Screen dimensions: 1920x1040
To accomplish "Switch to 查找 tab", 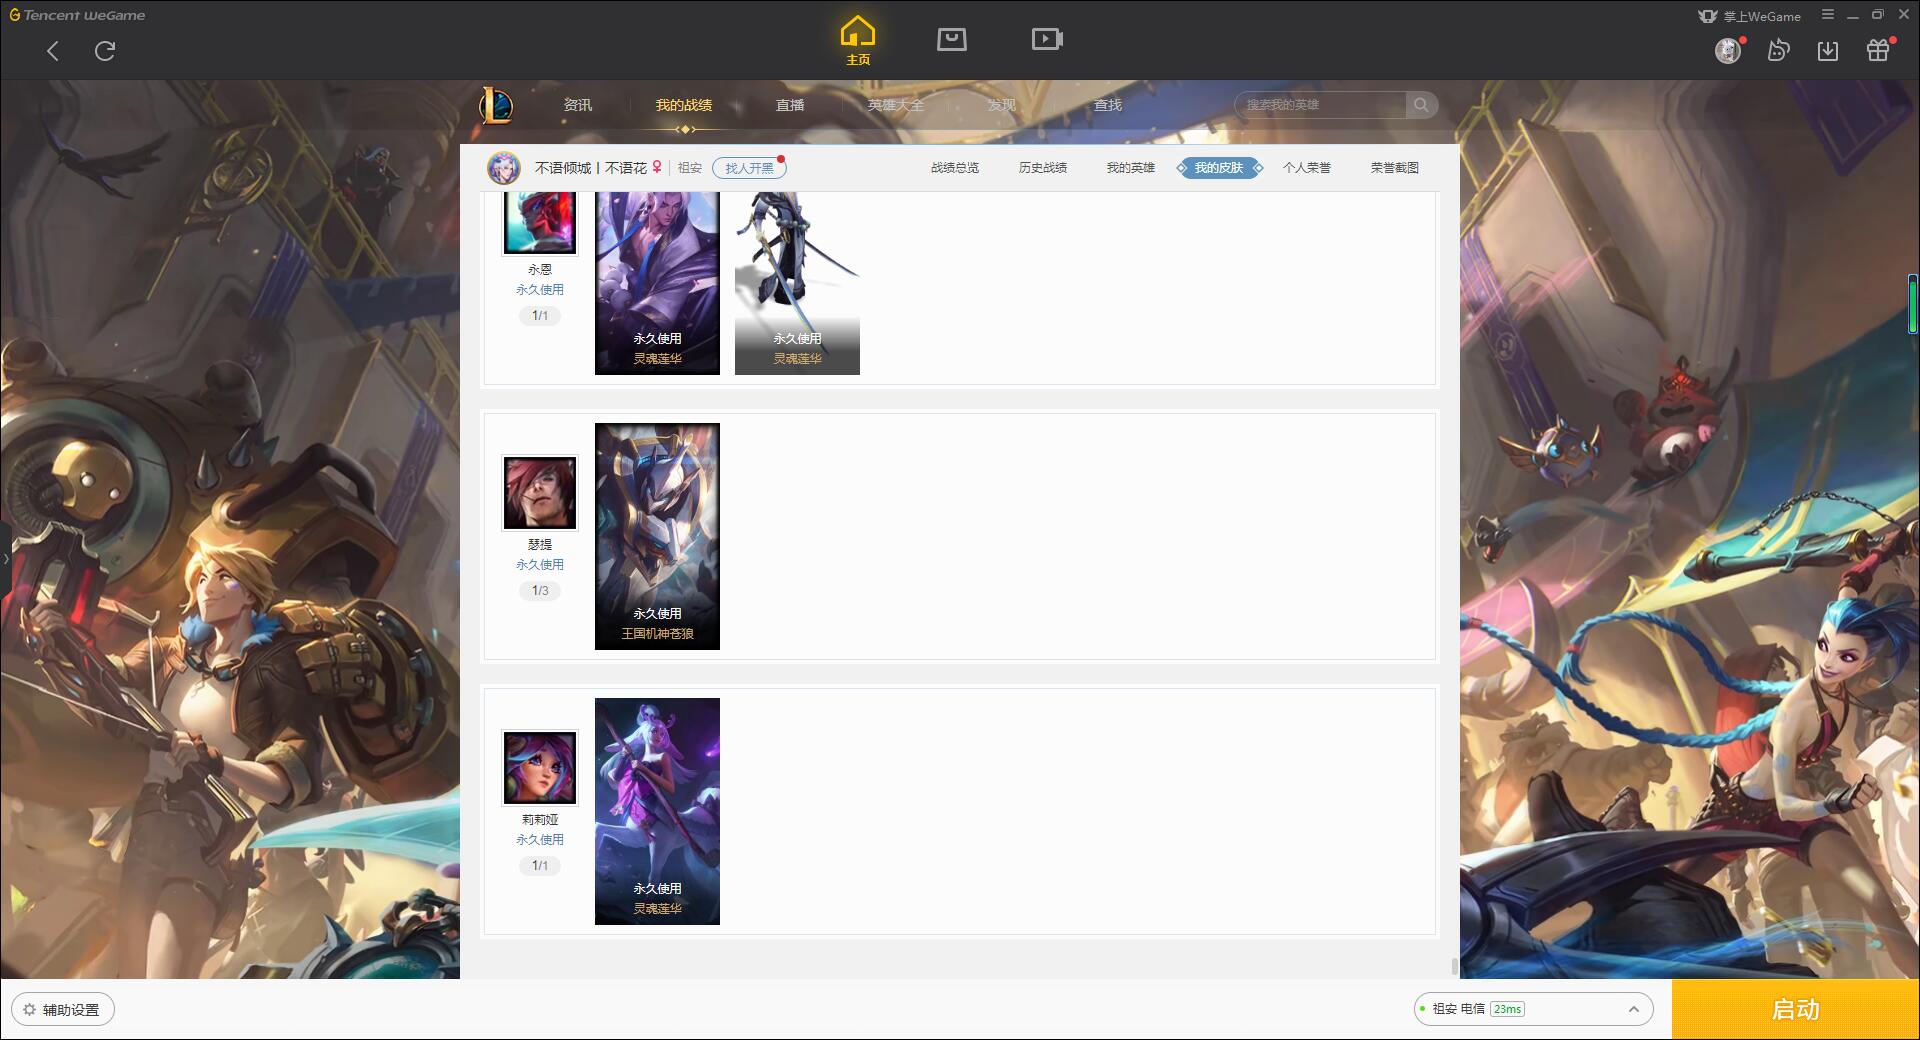I will point(1108,105).
